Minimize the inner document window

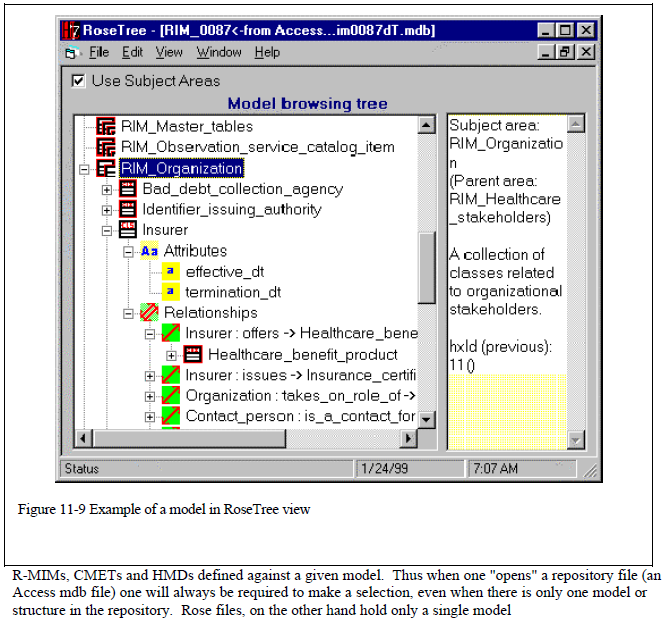[546, 52]
